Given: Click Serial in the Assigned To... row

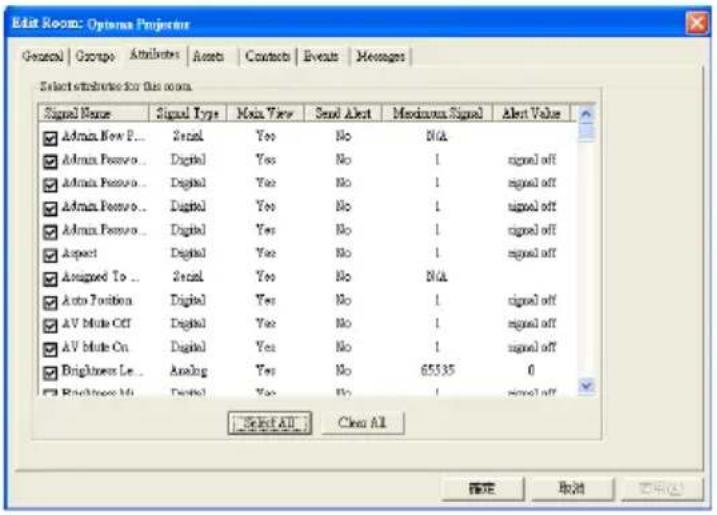Looking at the screenshot, I should coord(188,276).
